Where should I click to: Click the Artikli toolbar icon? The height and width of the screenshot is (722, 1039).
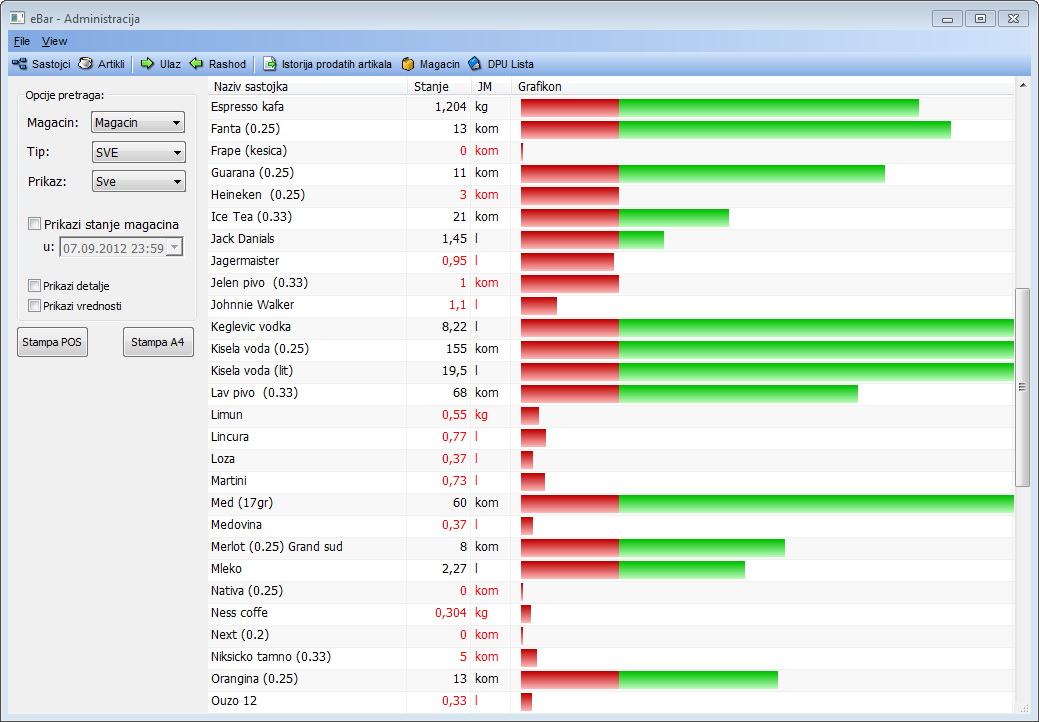tap(101, 64)
